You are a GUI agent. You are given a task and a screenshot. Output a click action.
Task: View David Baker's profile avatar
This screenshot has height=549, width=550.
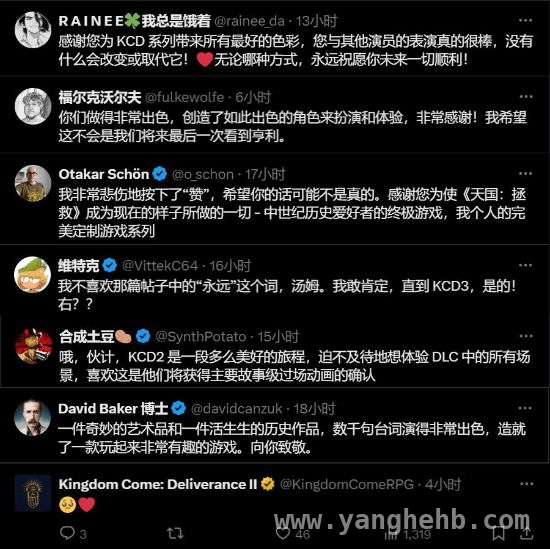(33, 417)
